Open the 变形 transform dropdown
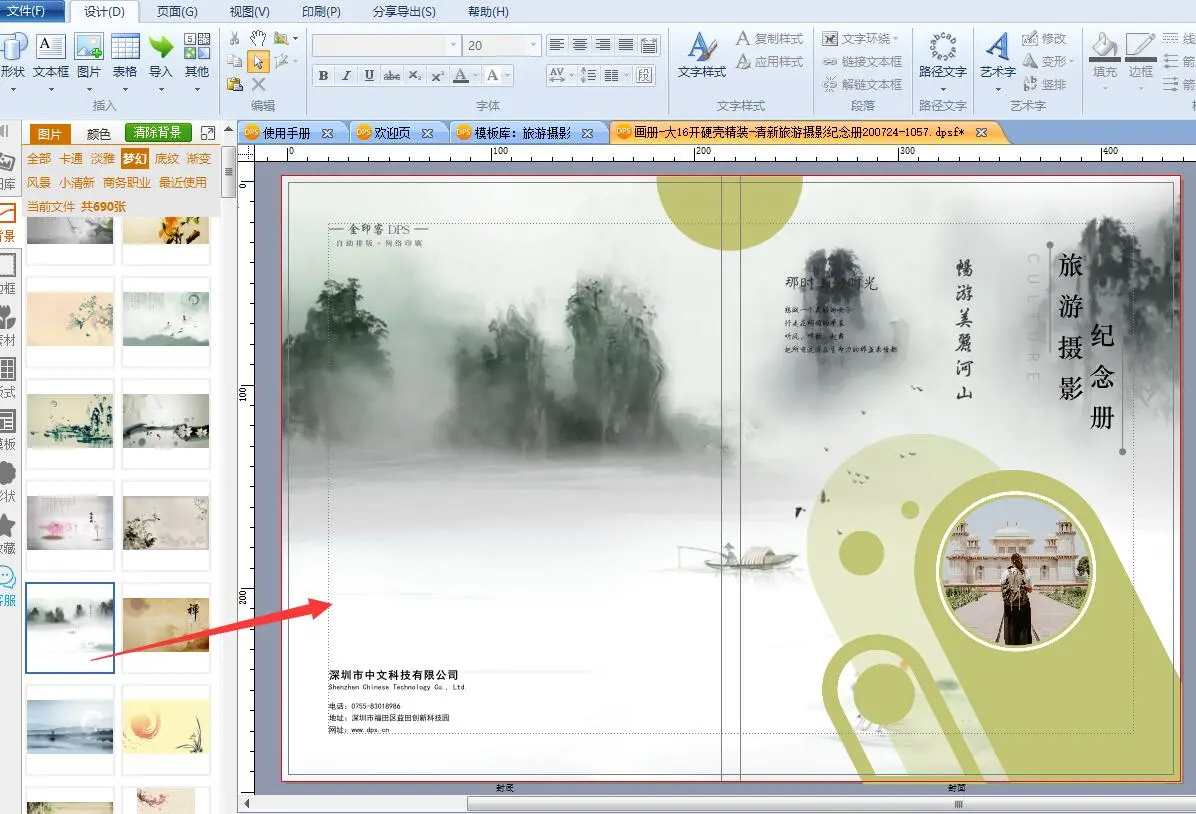Viewport: 1196px width, 814px height. 1071,61
